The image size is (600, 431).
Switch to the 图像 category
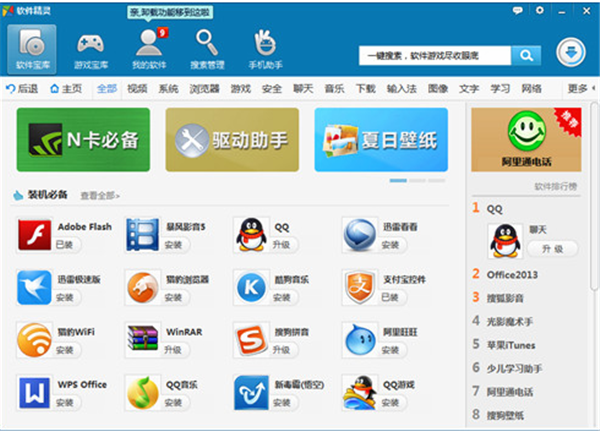(x=438, y=88)
